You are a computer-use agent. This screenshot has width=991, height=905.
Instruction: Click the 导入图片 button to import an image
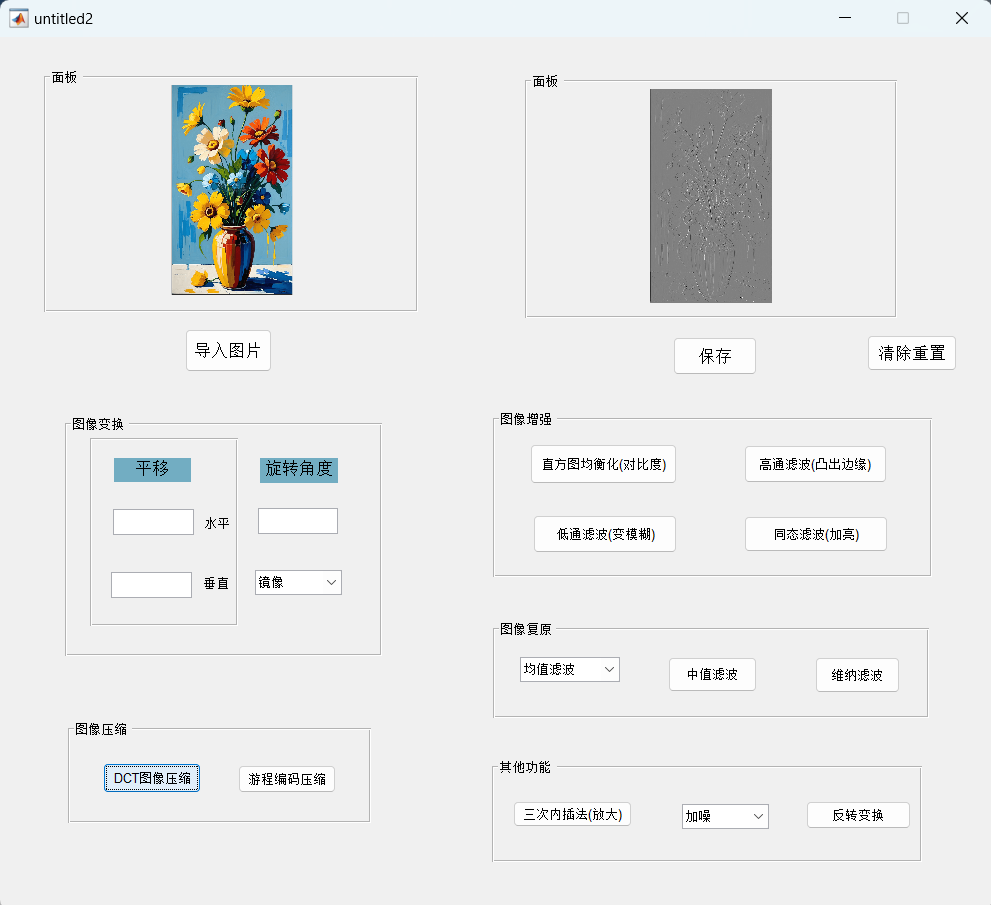pyautogui.click(x=228, y=350)
